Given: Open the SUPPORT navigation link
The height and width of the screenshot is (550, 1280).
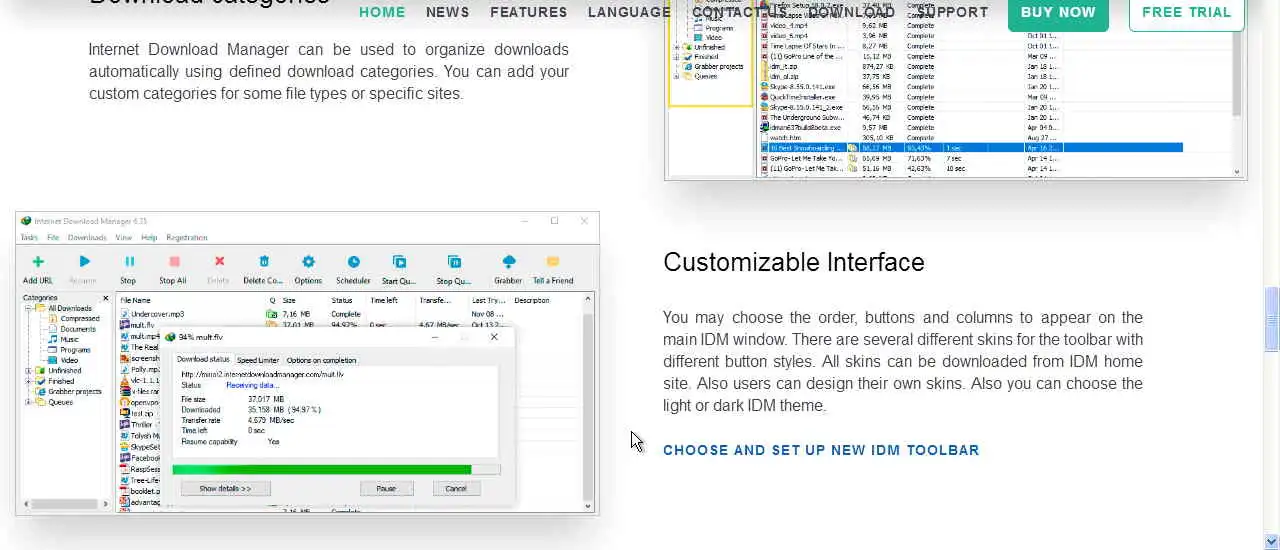Looking at the screenshot, I should click(952, 12).
